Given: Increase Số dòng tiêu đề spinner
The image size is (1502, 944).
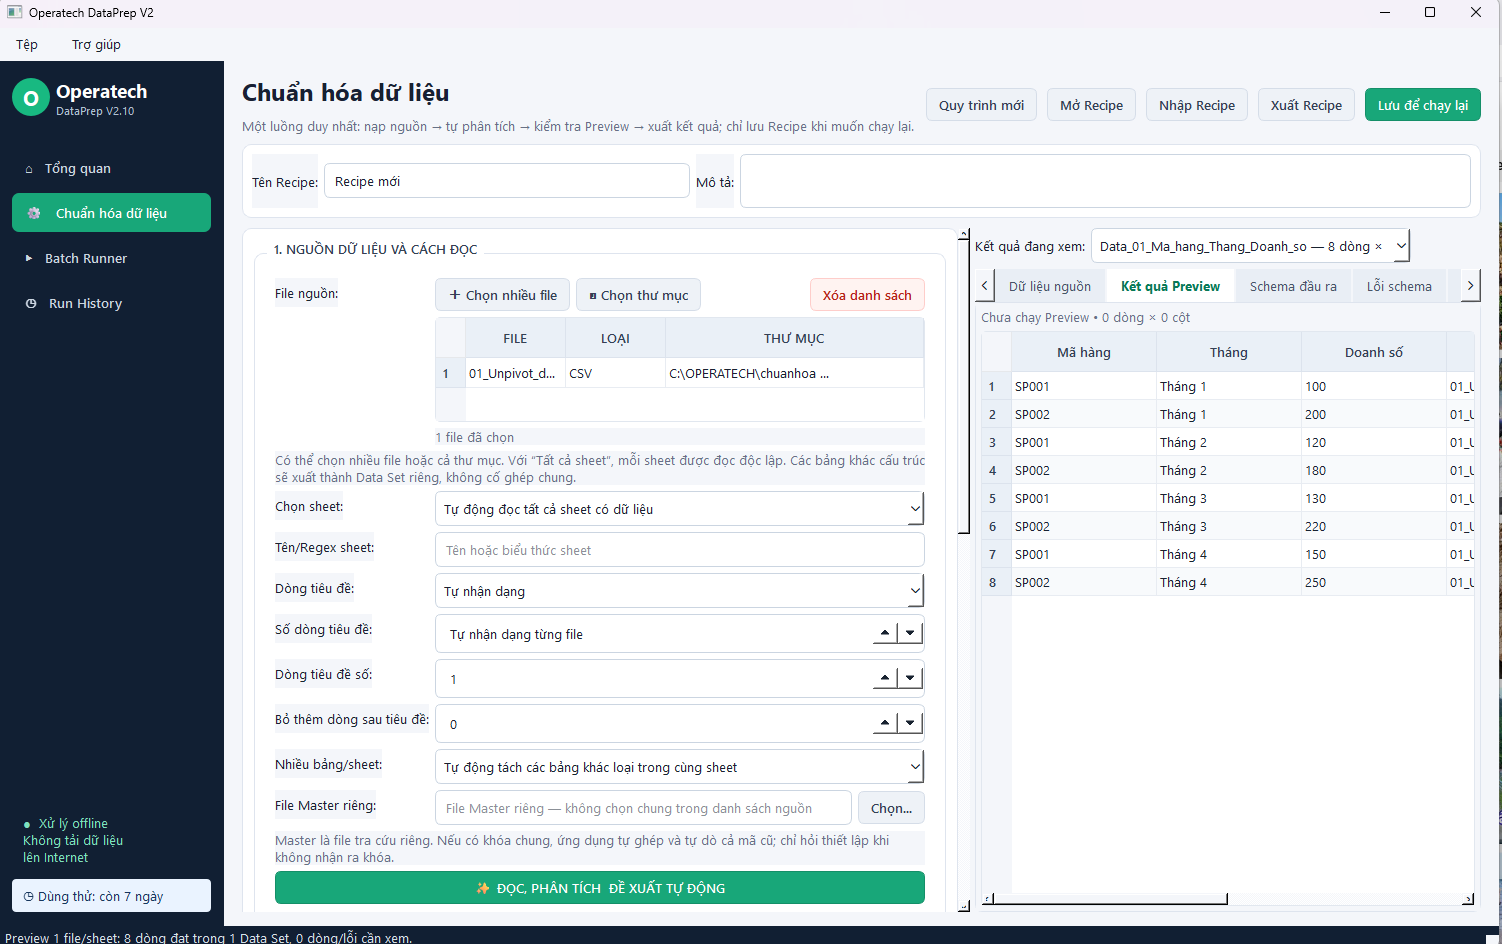Looking at the screenshot, I should (x=885, y=633).
